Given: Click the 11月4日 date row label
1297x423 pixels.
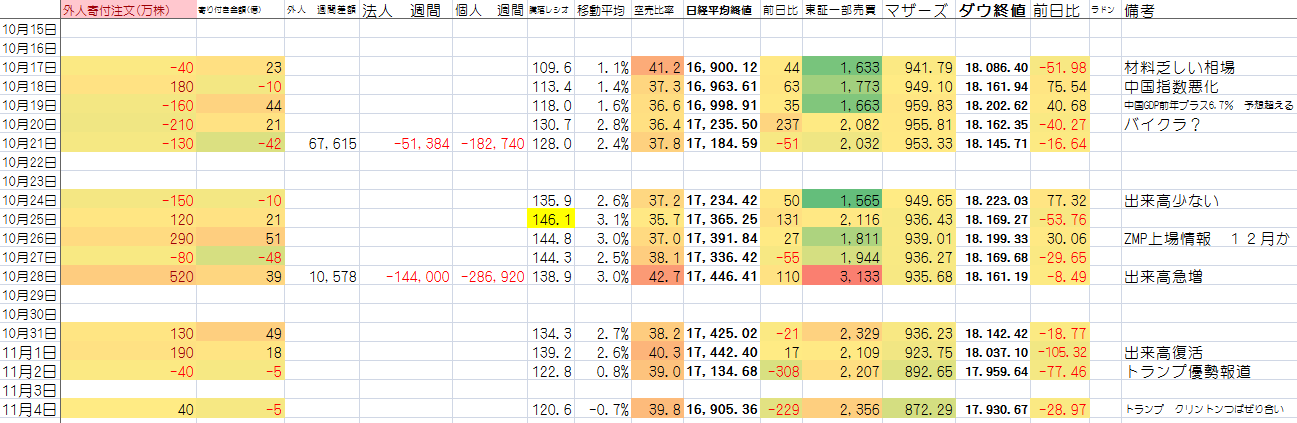Looking at the screenshot, I should tap(30, 409).
